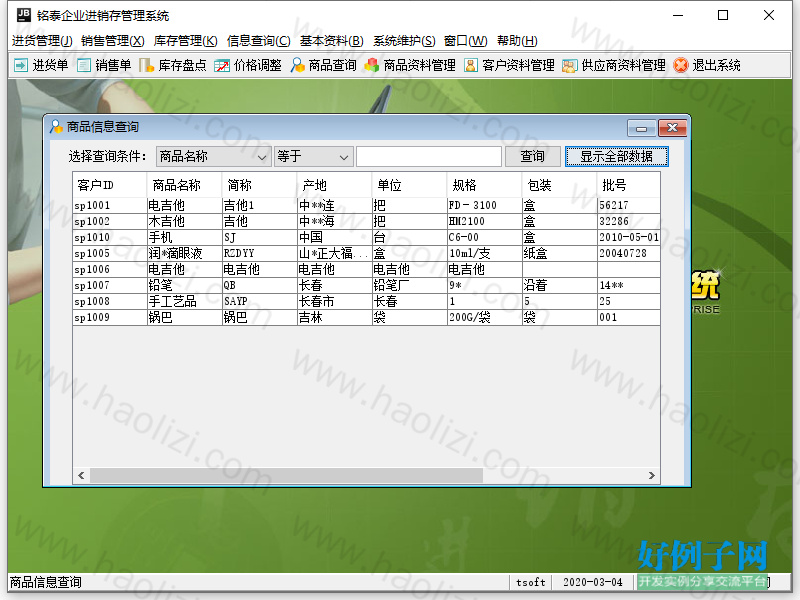Click the 产地 column header
The image size is (800, 600).
335,185
